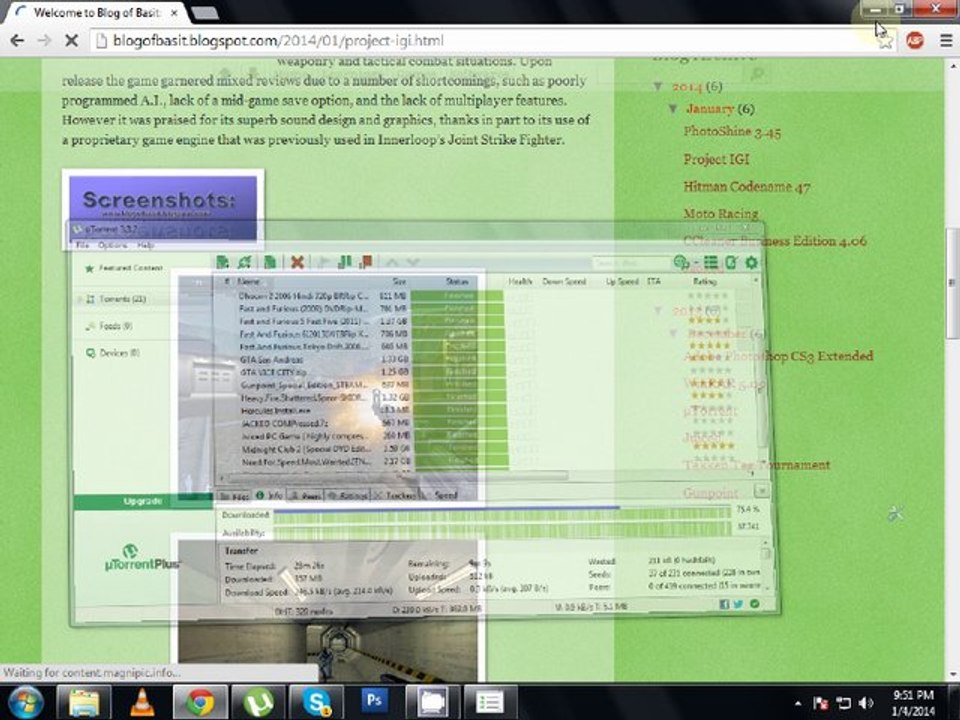Click Add Torrent icon in uTorrent toolbar
The width and height of the screenshot is (960, 720).
coord(222,263)
